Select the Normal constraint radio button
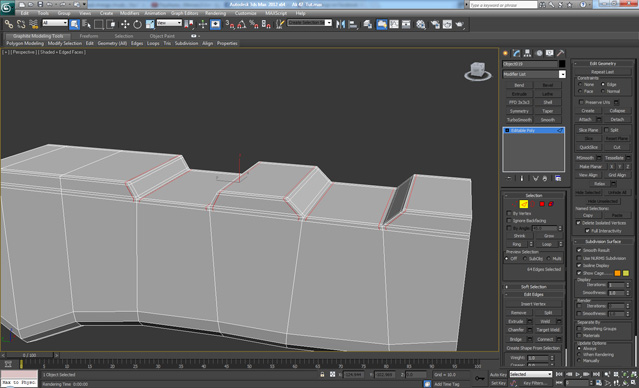The image size is (639, 388). 603,91
